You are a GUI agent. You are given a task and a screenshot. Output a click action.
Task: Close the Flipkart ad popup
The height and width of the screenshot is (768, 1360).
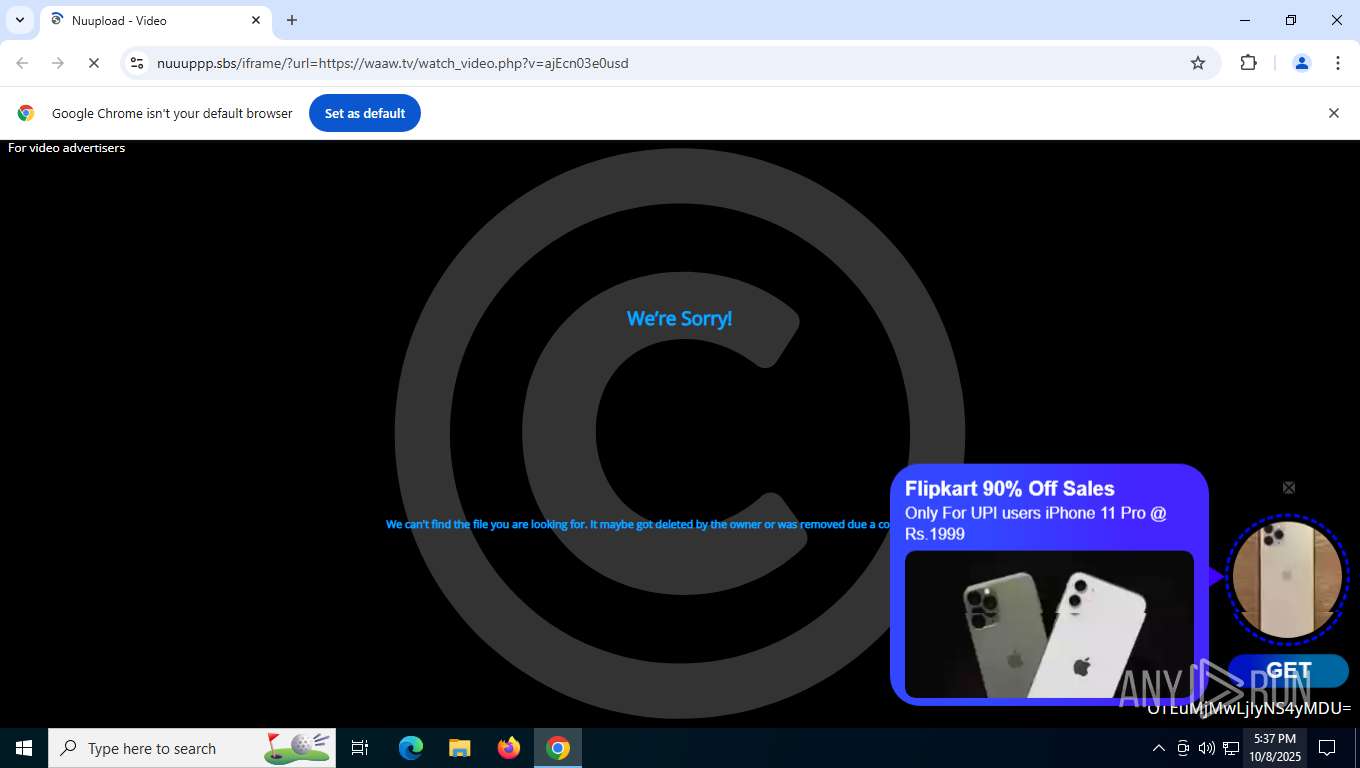(1289, 488)
